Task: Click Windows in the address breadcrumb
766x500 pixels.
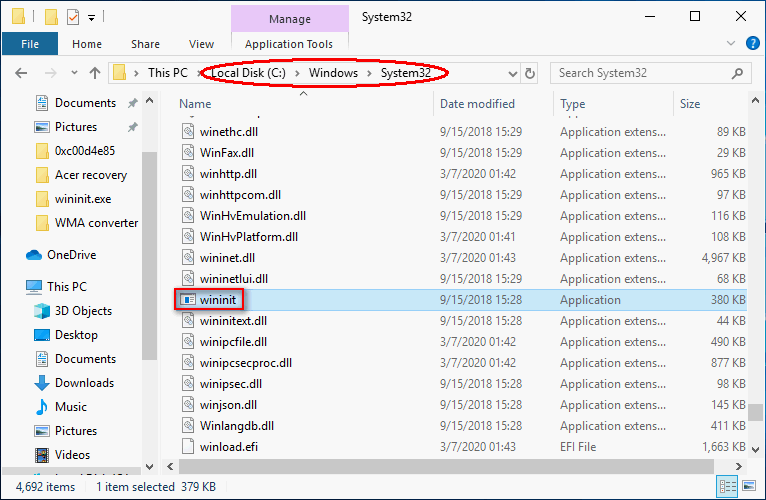Action: pyautogui.click(x=333, y=73)
